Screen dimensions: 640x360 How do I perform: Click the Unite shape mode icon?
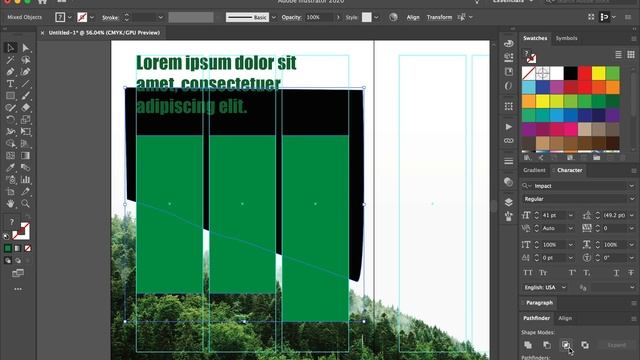(x=528, y=345)
